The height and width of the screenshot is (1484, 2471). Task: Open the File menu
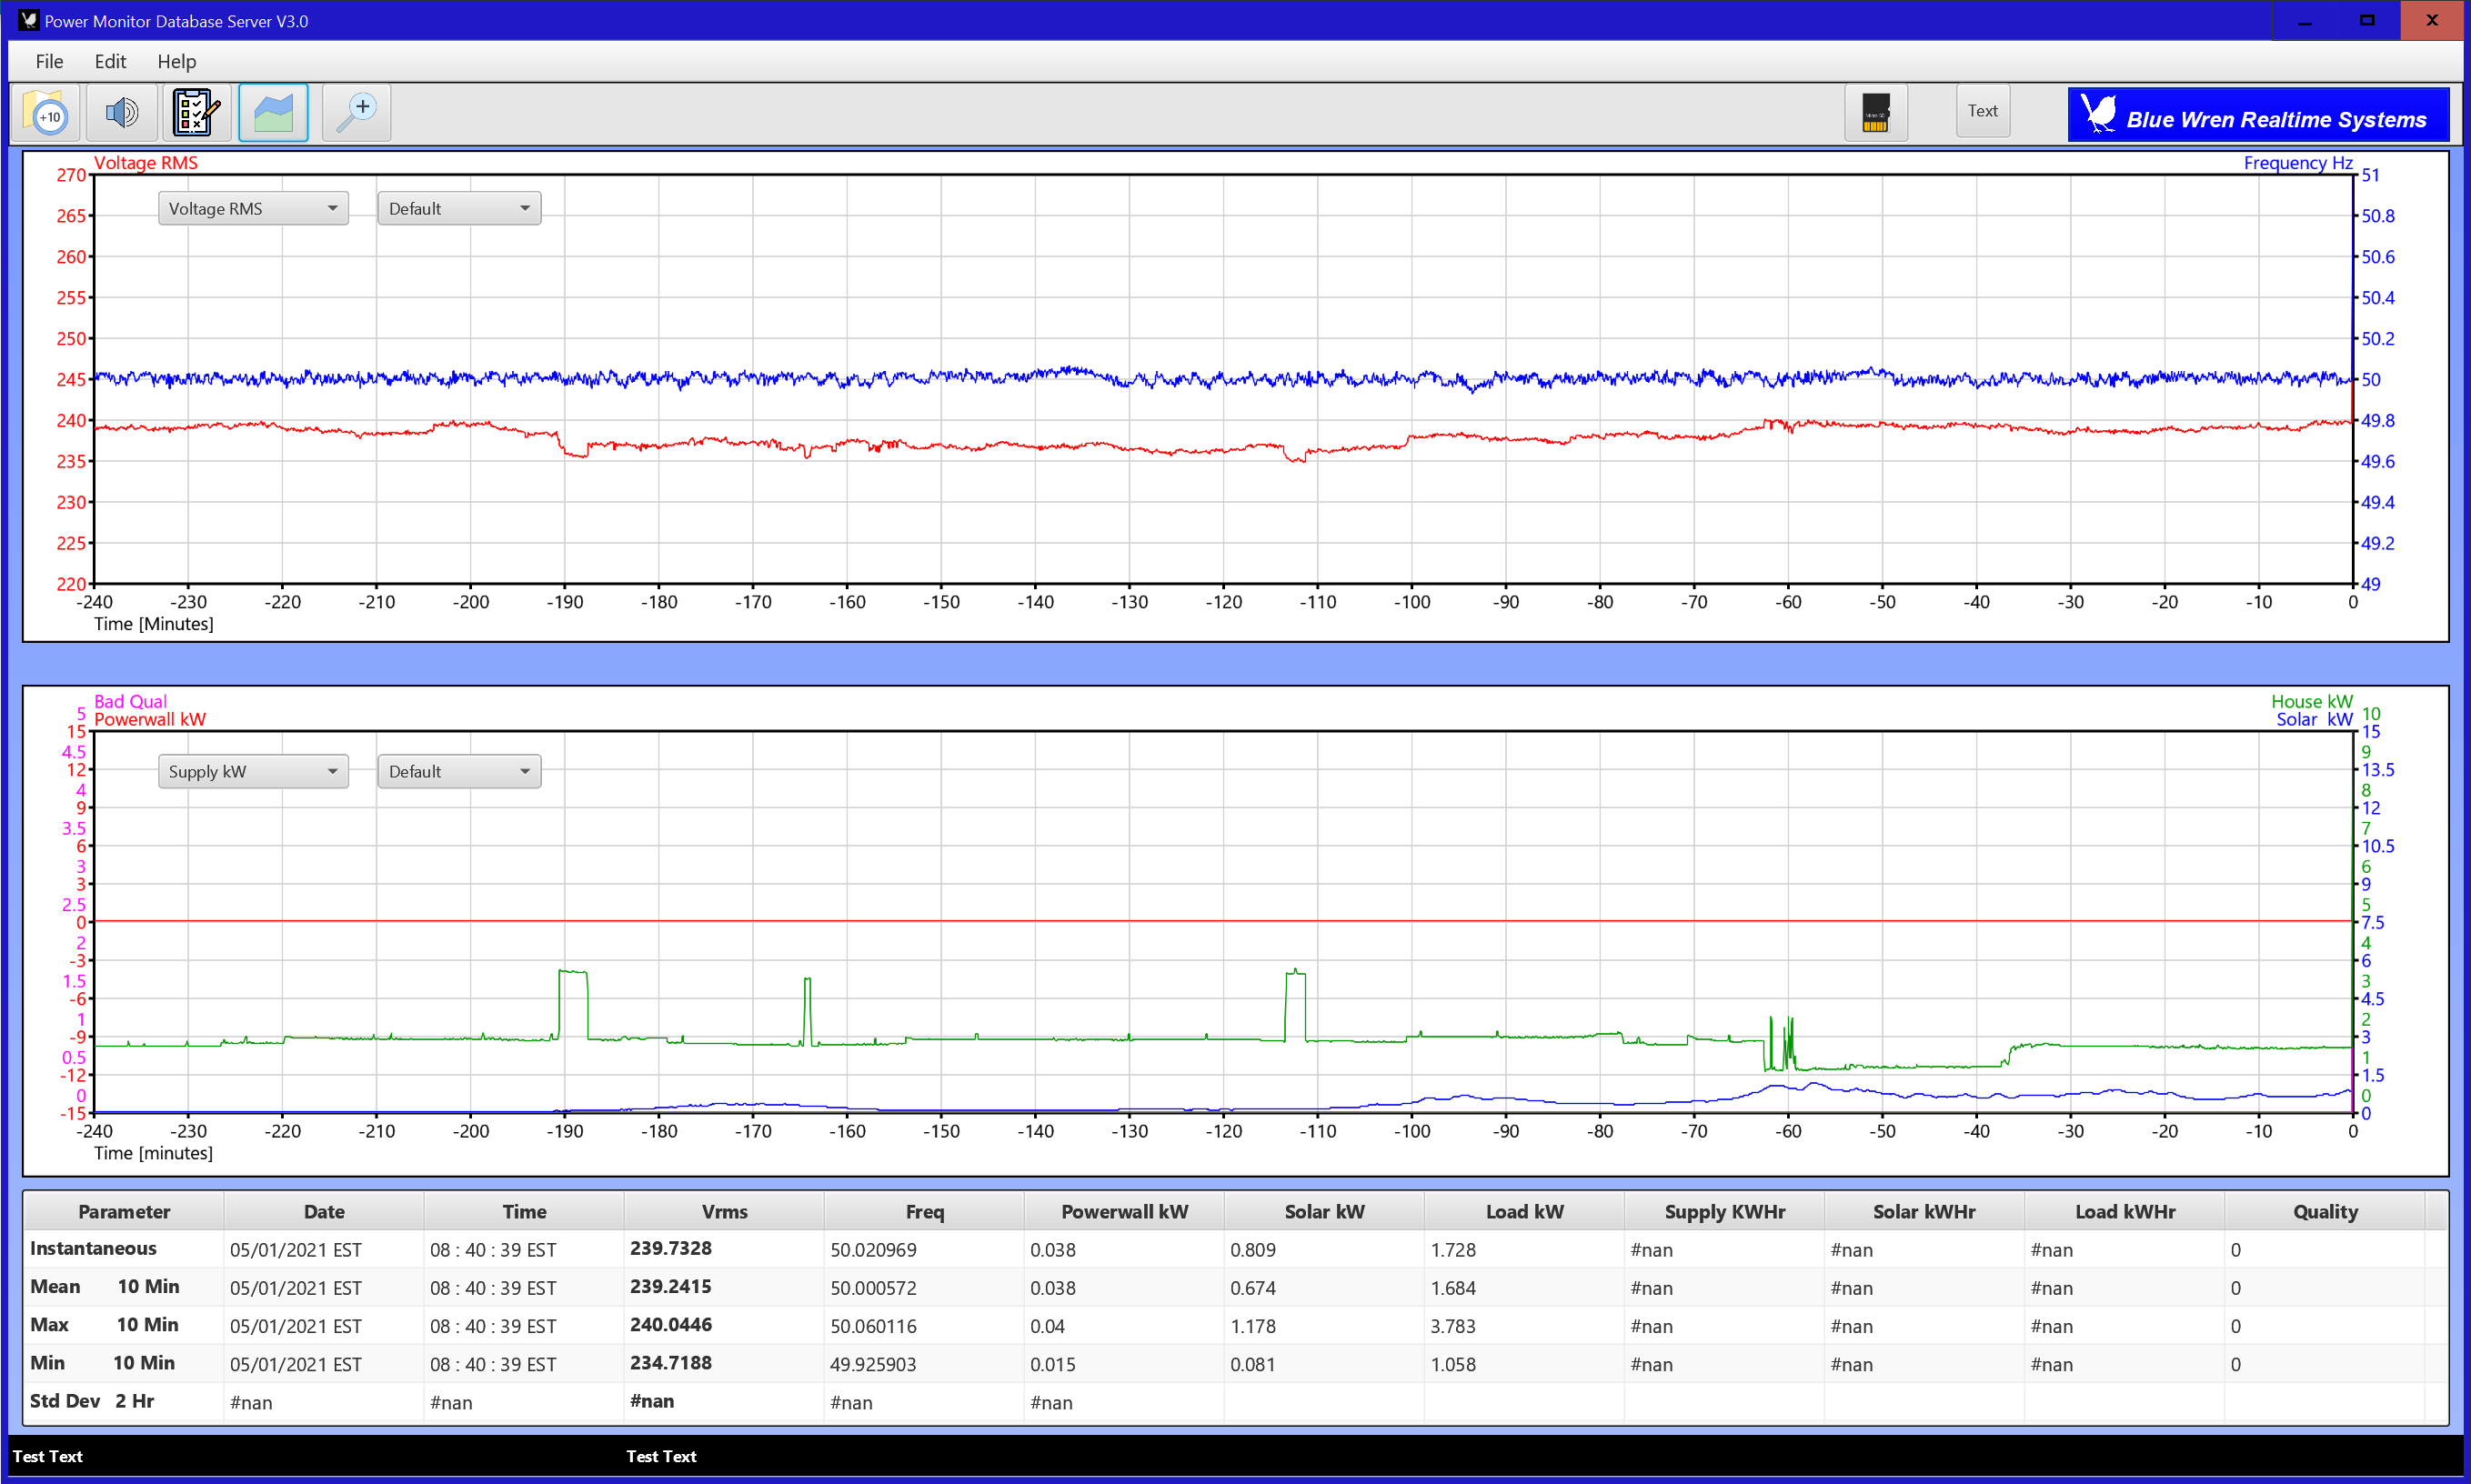(49, 61)
